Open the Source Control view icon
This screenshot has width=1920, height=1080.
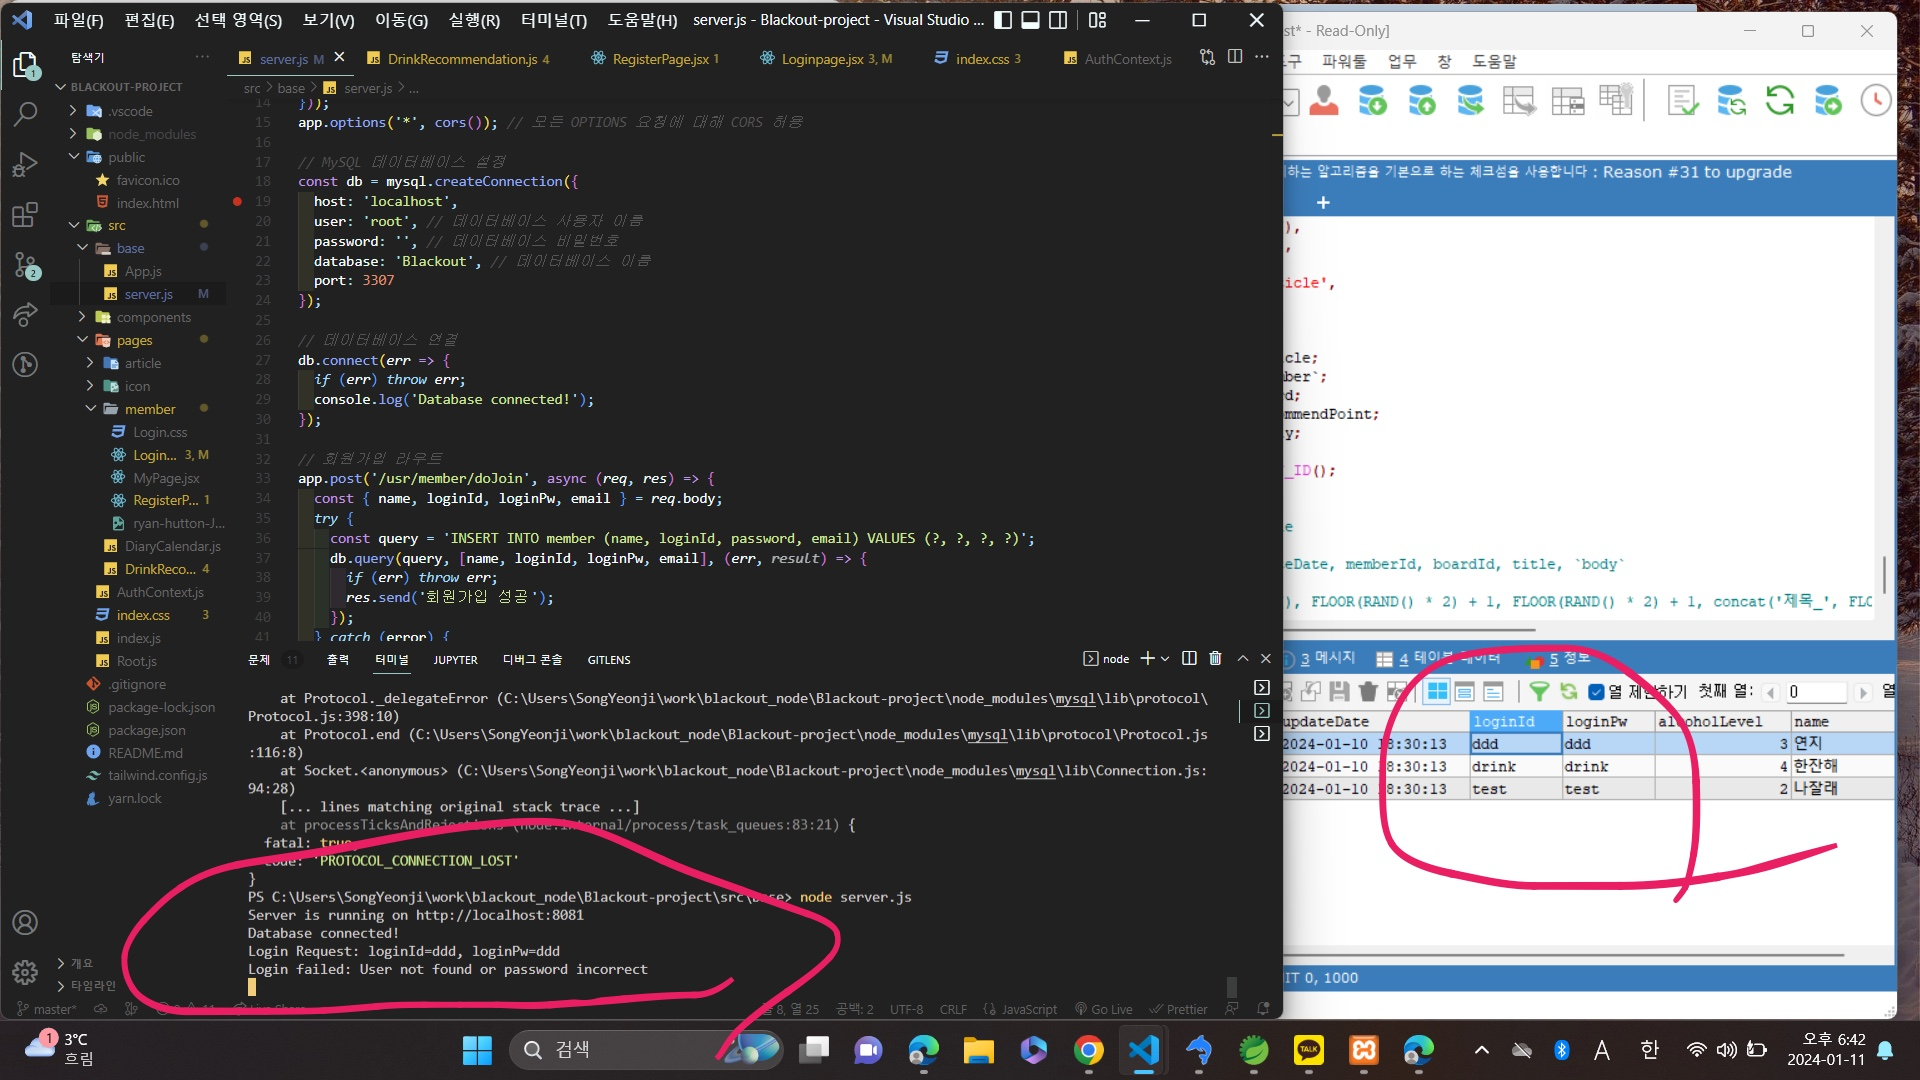pyautogui.click(x=25, y=265)
